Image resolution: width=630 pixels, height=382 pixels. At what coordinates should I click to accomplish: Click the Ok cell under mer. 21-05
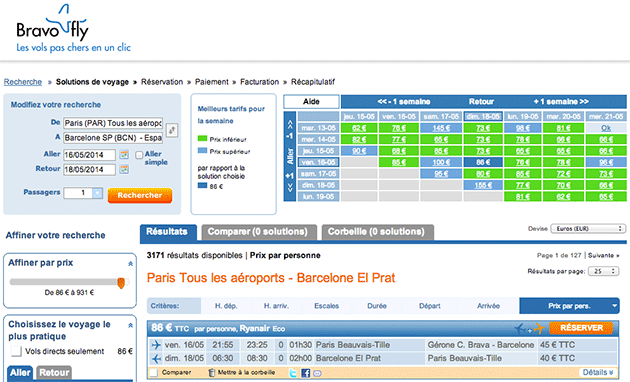pyautogui.click(x=606, y=128)
